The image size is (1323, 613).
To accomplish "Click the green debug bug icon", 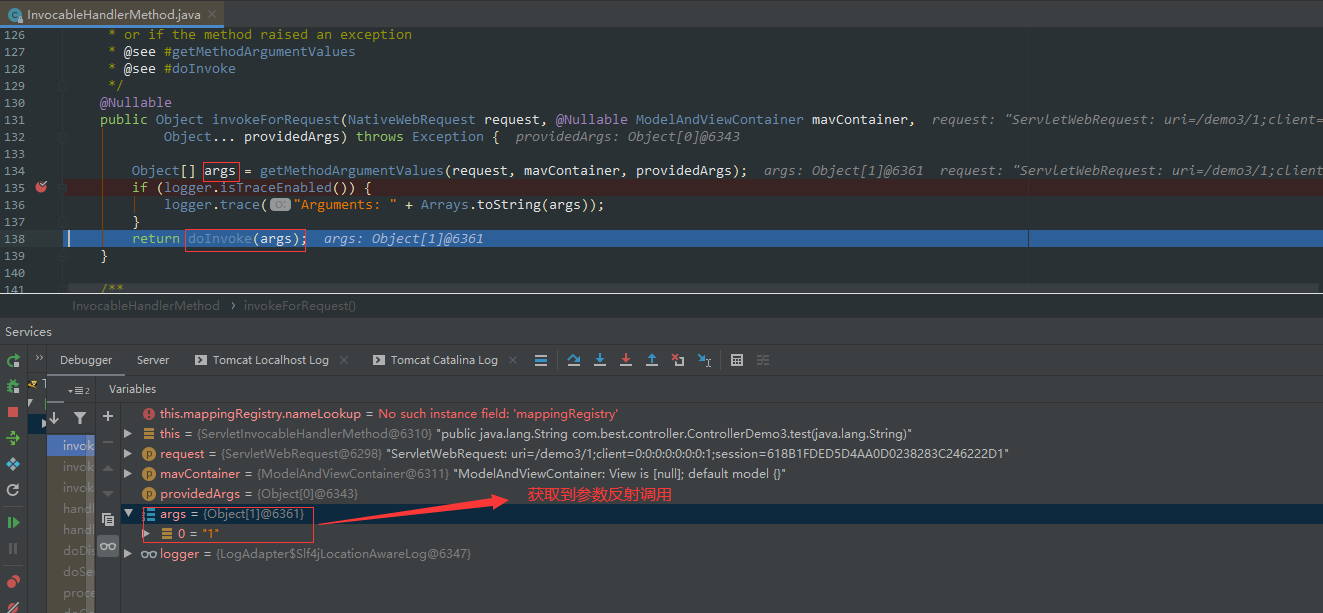I will point(13,386).
